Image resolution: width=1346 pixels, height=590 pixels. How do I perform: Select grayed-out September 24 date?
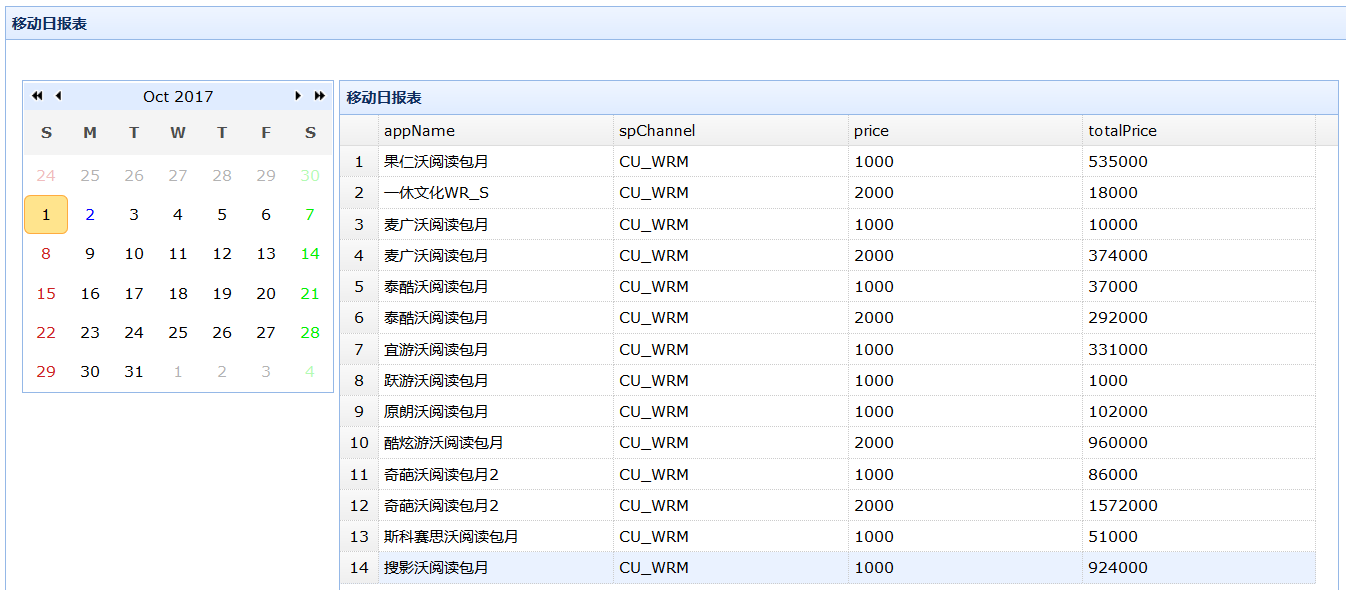46,176
